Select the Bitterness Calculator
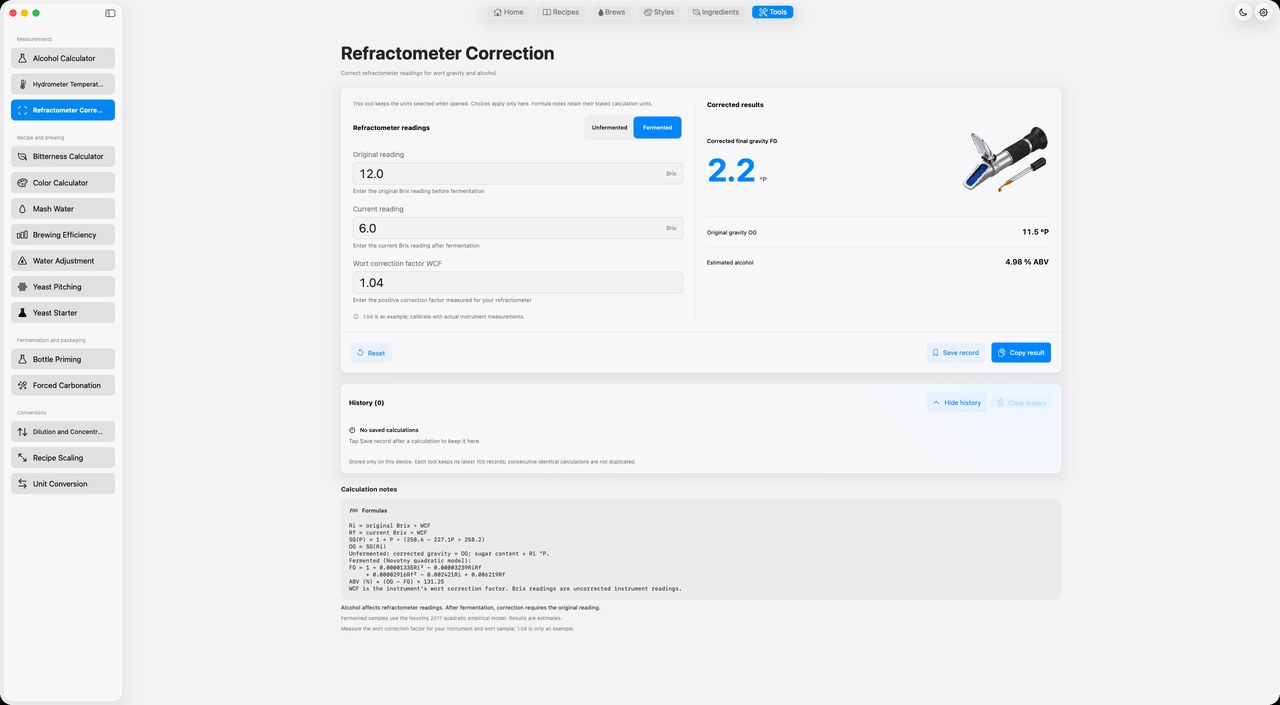This screenshot has width=1280, height=705. point(63,156)
